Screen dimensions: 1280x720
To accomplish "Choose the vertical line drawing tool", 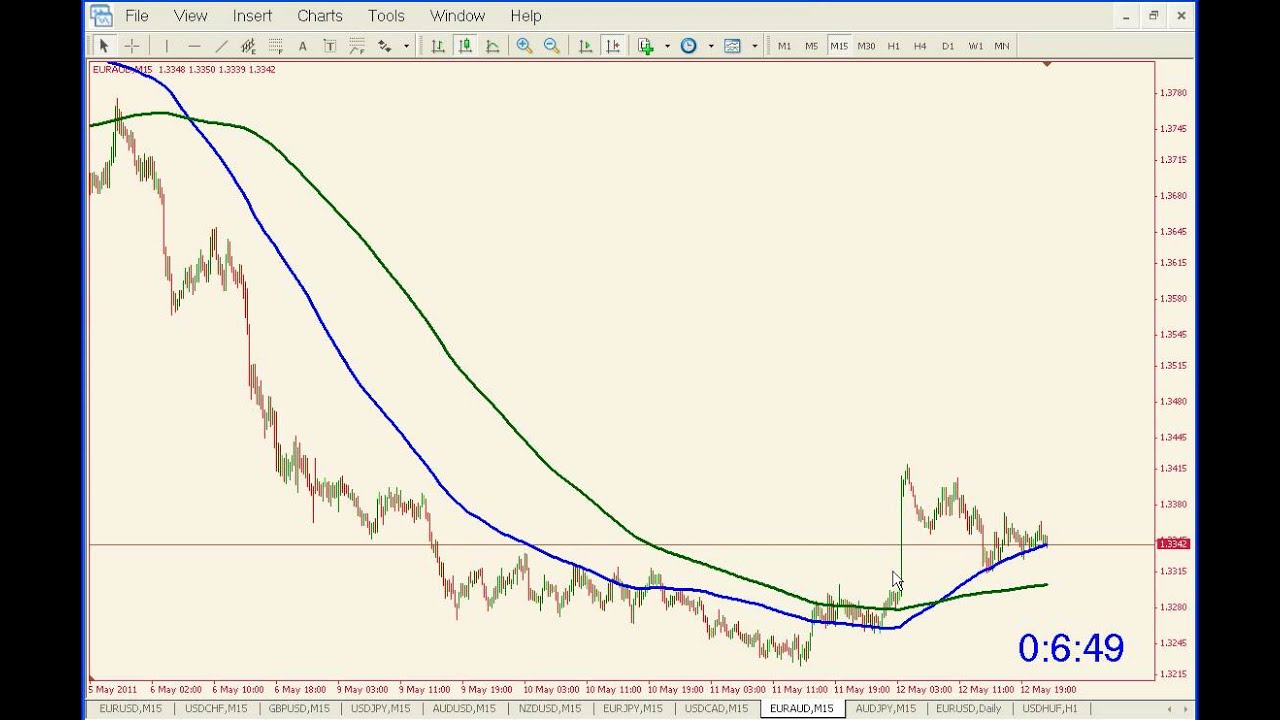I will coord(166,46).
